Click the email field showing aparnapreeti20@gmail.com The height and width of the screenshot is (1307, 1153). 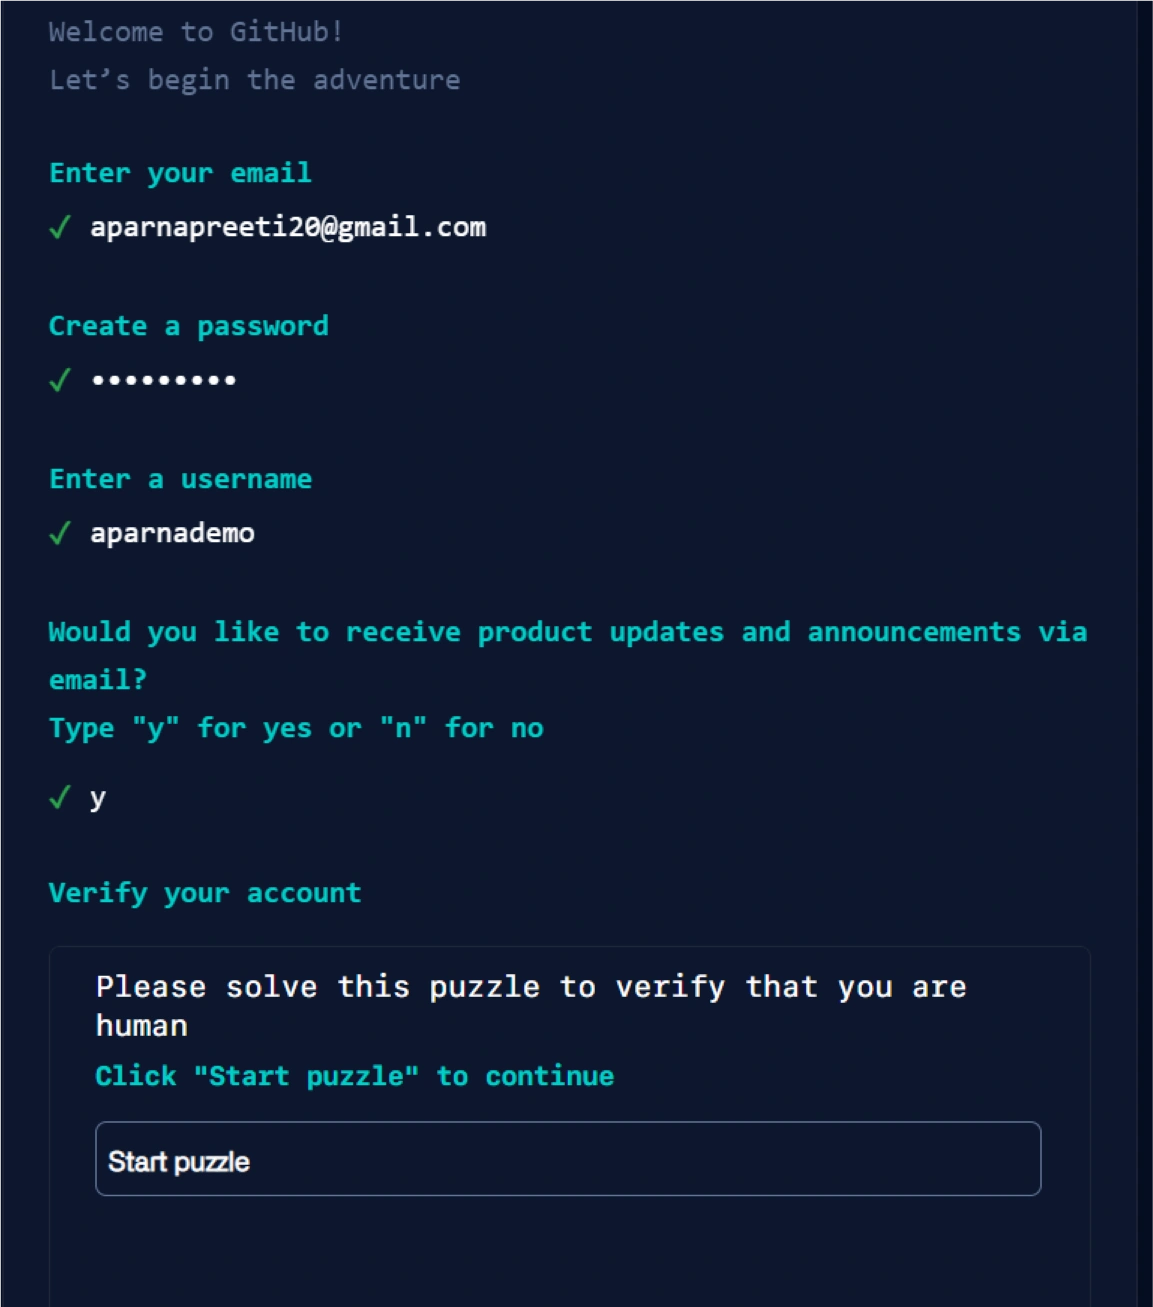288,227
